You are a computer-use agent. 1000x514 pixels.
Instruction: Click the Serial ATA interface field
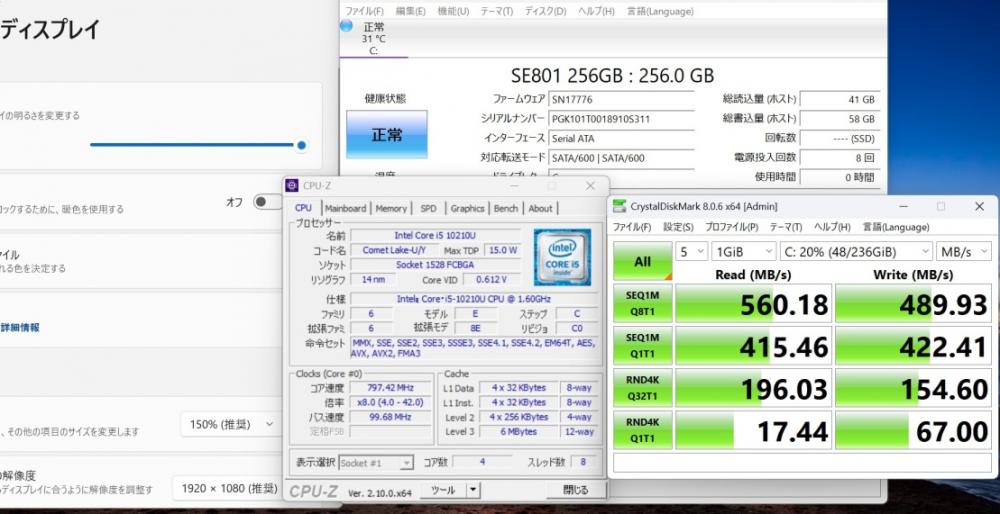coord(621,138)
